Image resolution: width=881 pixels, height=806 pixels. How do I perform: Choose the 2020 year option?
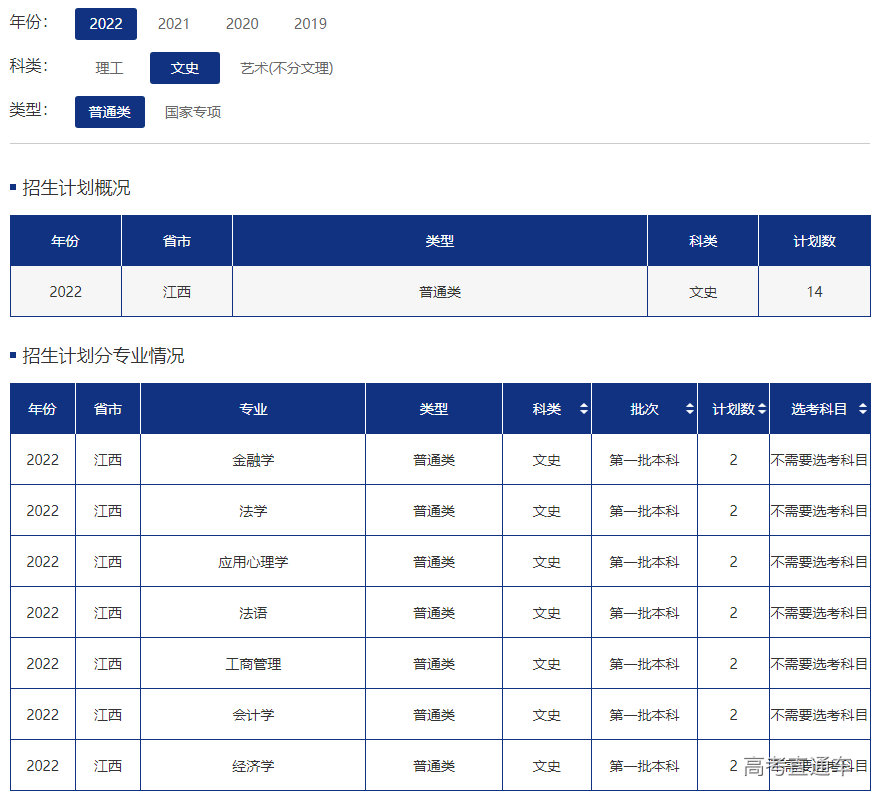pyautogui.click(x=242, y=24)
